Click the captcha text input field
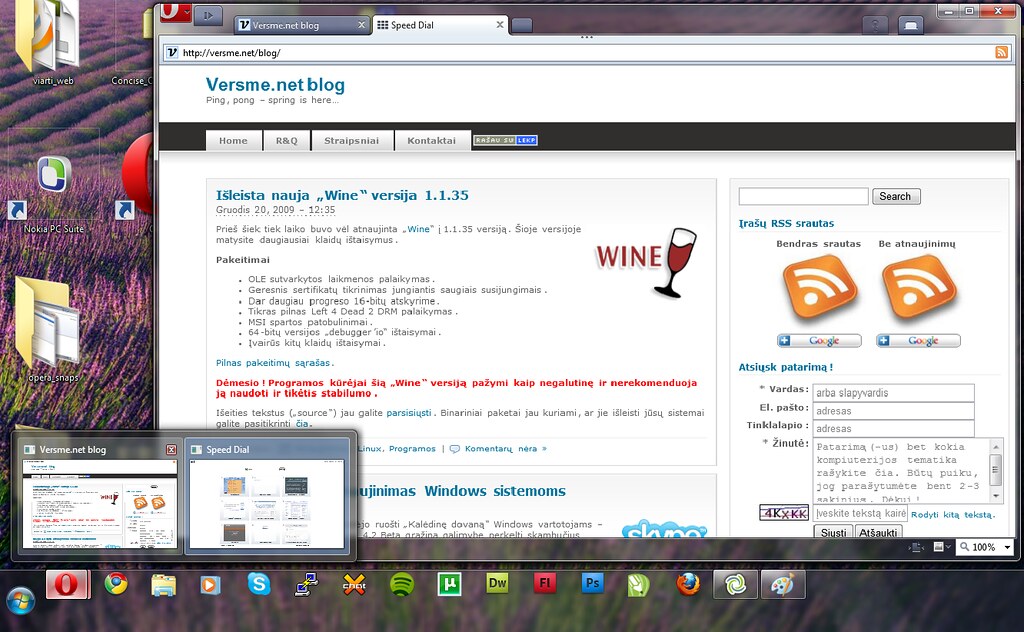Image resolution: width=1024 pixels, height=632 pixels. point(860,513)
